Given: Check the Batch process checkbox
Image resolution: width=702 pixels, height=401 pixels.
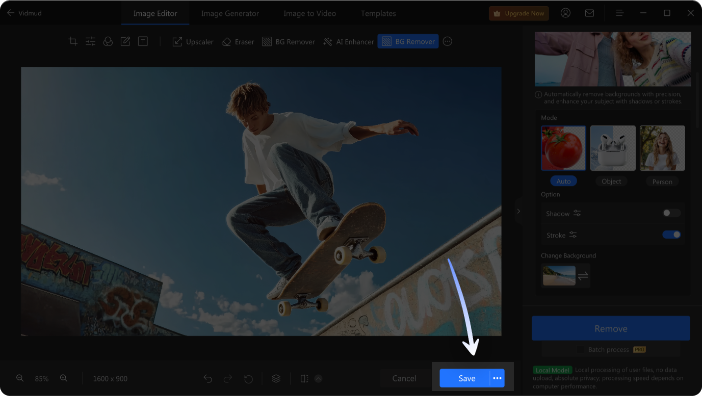Looking at the screenshot, I should tap(581, 350).
